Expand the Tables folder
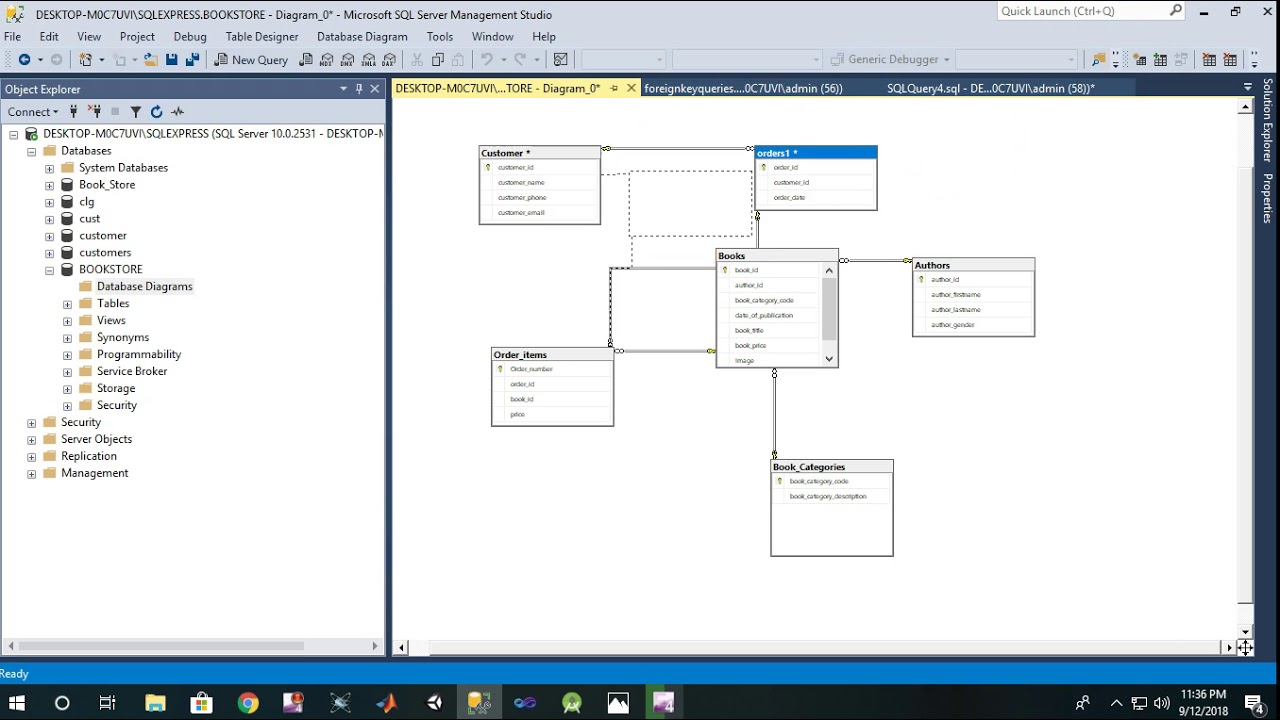Screen dimensions: 1280x720 [67, 304]
